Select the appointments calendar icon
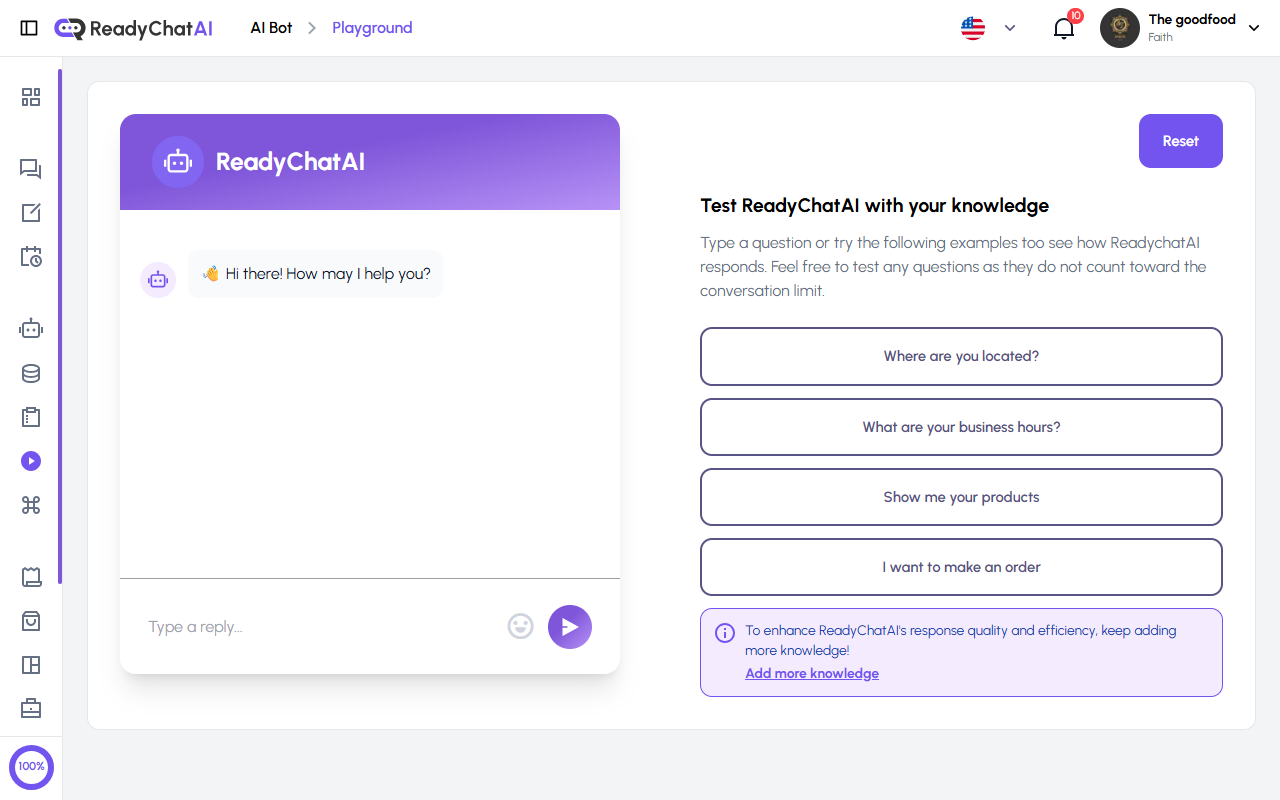Viewport: 1280px width, 800px height. (31, 257)
